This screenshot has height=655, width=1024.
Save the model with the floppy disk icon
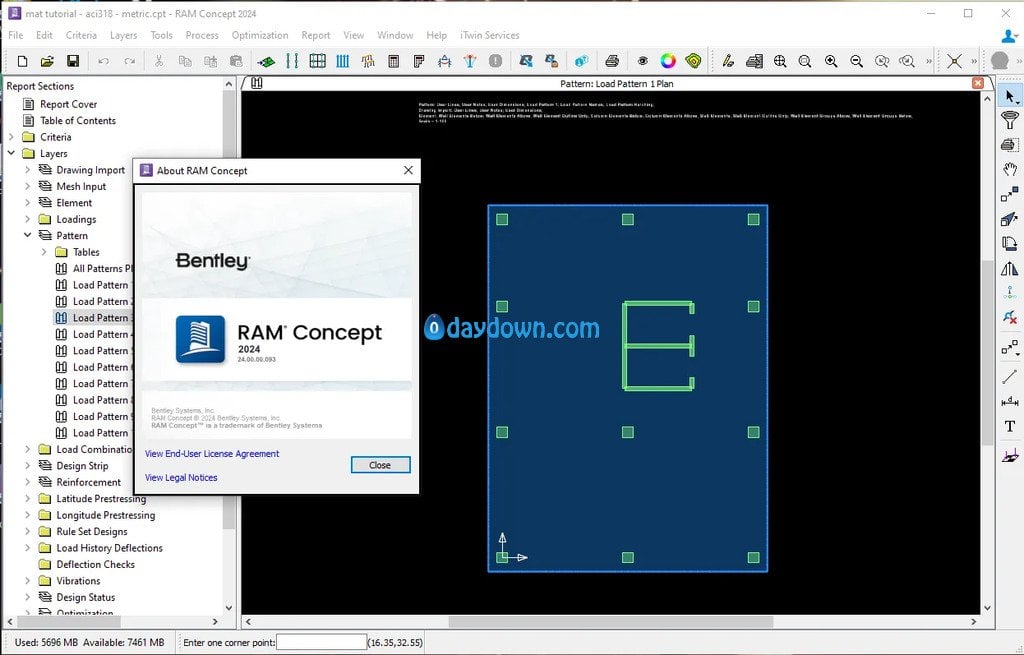[72, 61]
